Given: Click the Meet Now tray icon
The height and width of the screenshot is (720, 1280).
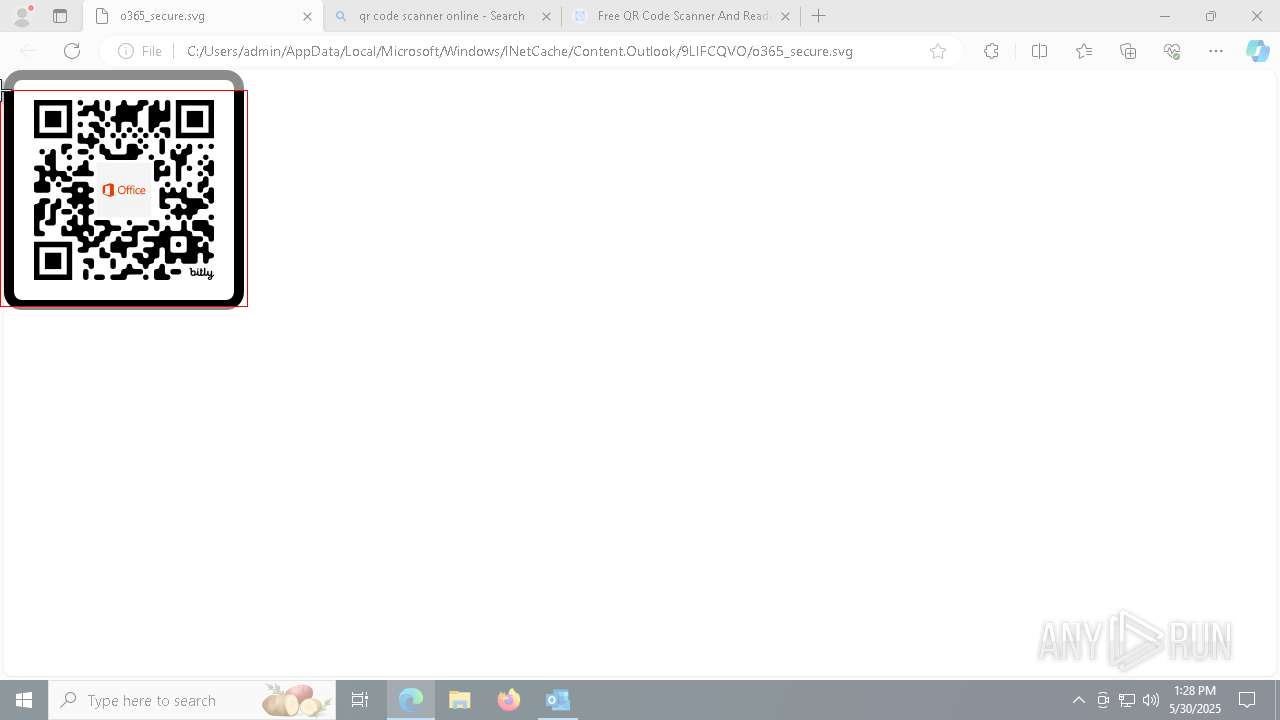Looking at the screenshot, I should pyautogui.click(x=1103, y=700).
